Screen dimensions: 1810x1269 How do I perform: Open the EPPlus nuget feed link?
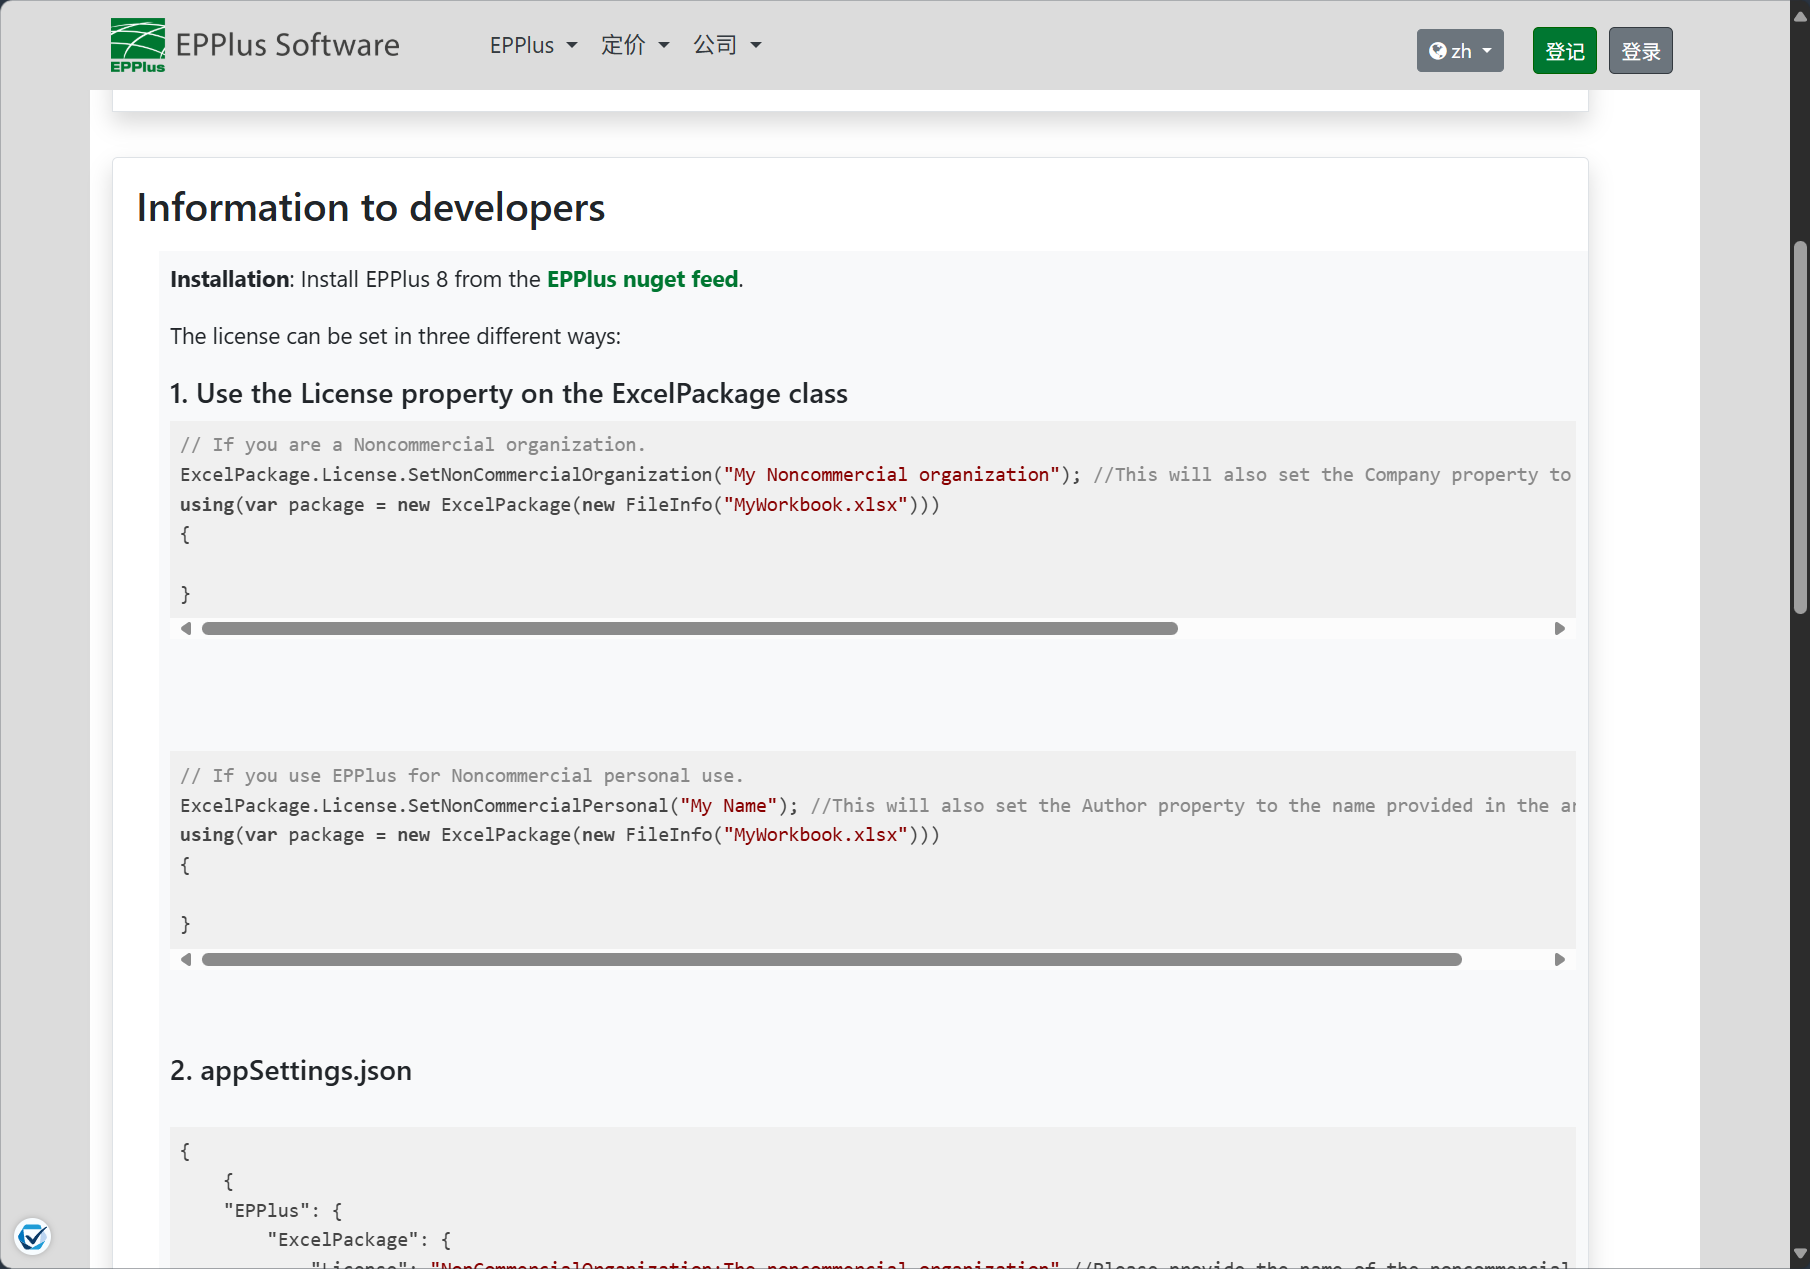[x=642, y=279]
